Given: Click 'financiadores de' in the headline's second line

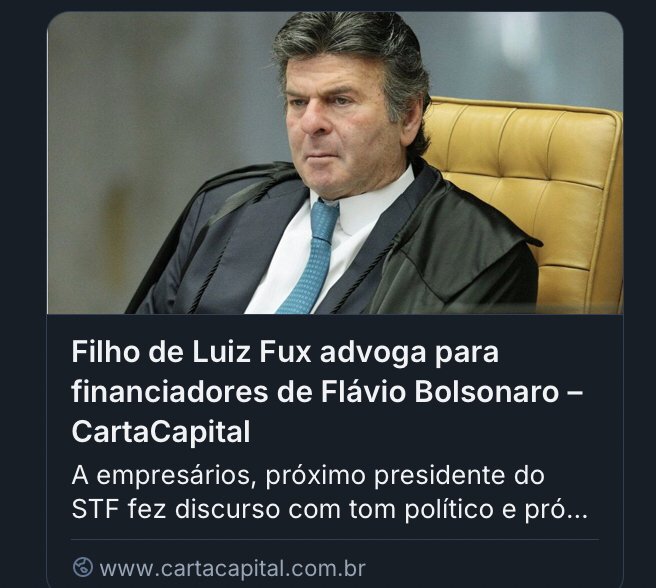Looking at the screenshot, I should pyautogui.click(x=191, y=392).
